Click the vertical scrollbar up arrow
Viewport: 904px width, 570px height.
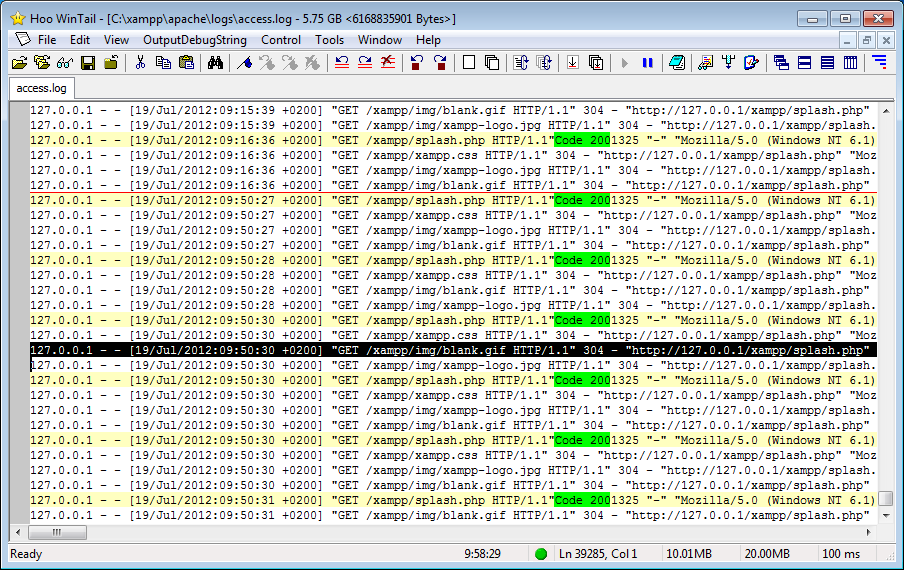tap(886, 111)
